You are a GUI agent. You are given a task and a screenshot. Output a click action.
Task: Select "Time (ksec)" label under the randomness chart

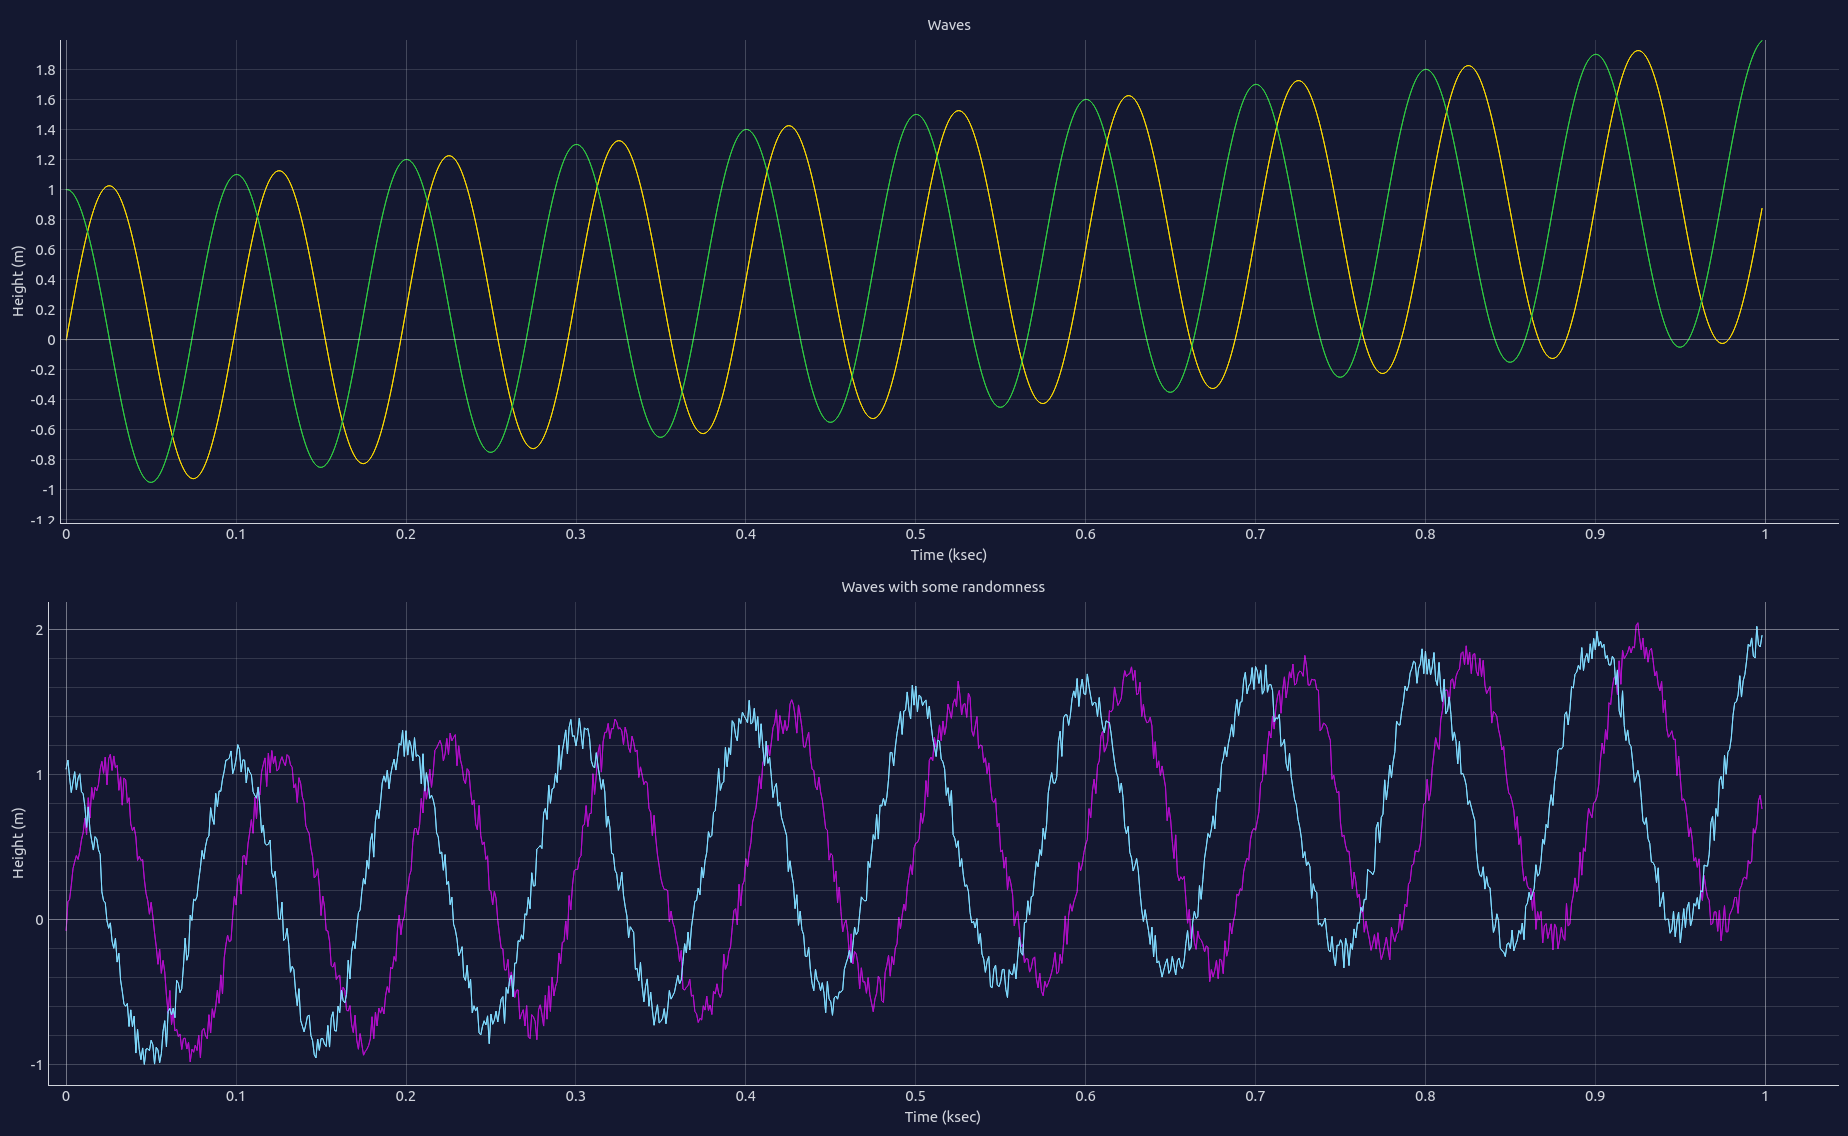point(942,1117)
